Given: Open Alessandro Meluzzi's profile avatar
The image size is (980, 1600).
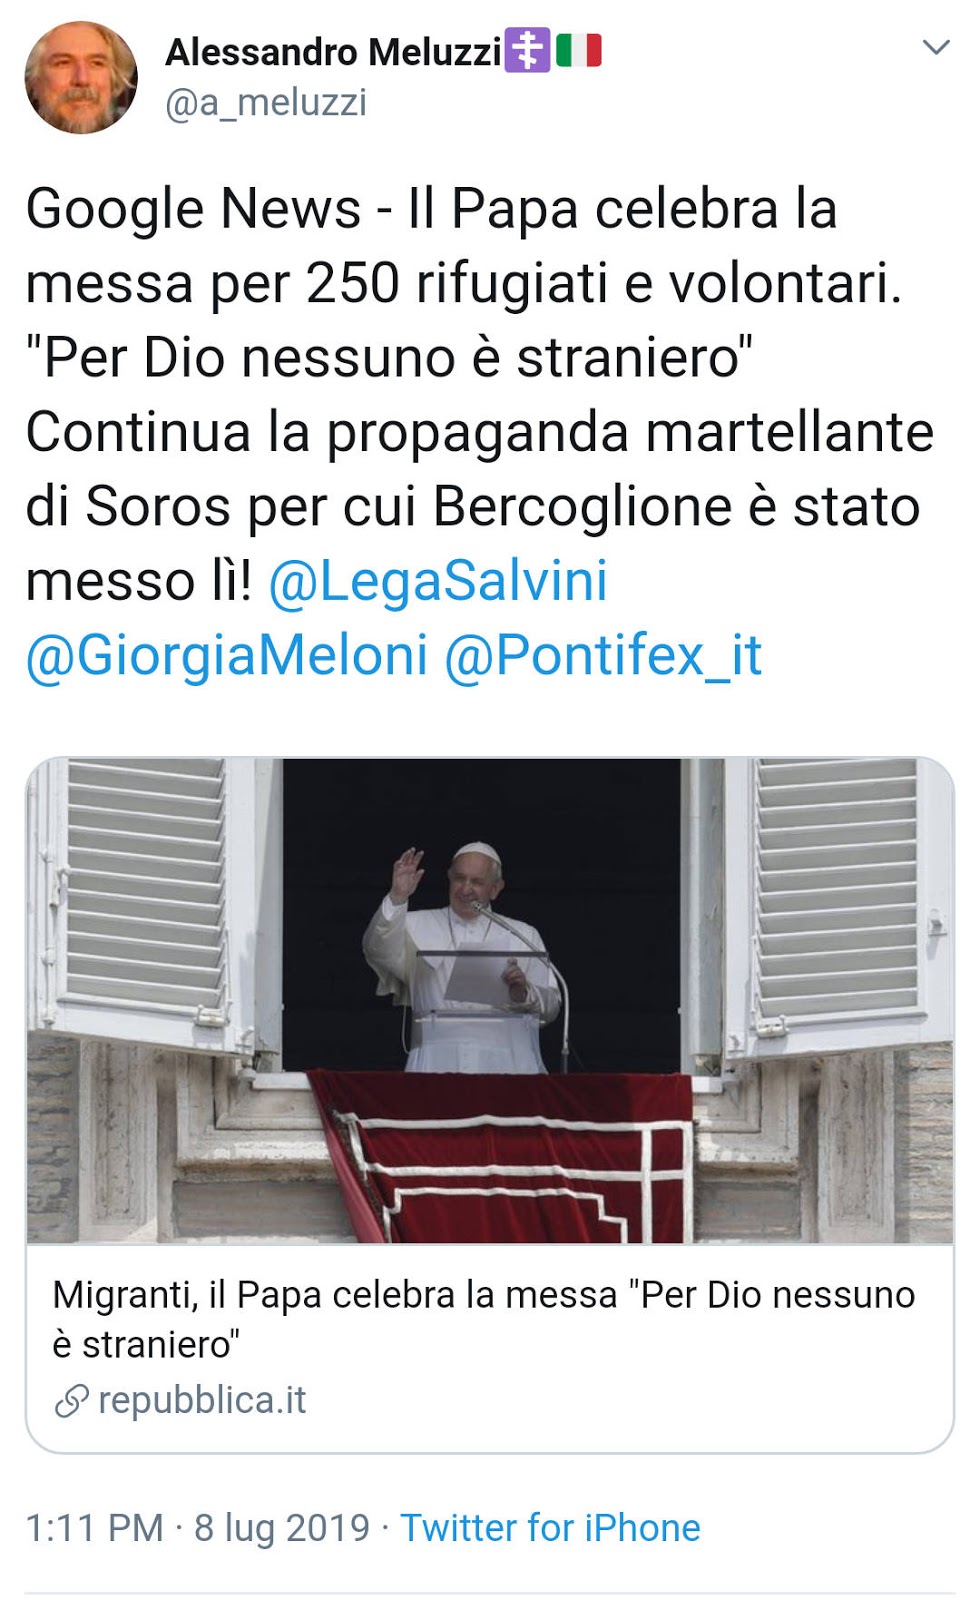Looking at the screenshot, I should [x=80, y=77].
